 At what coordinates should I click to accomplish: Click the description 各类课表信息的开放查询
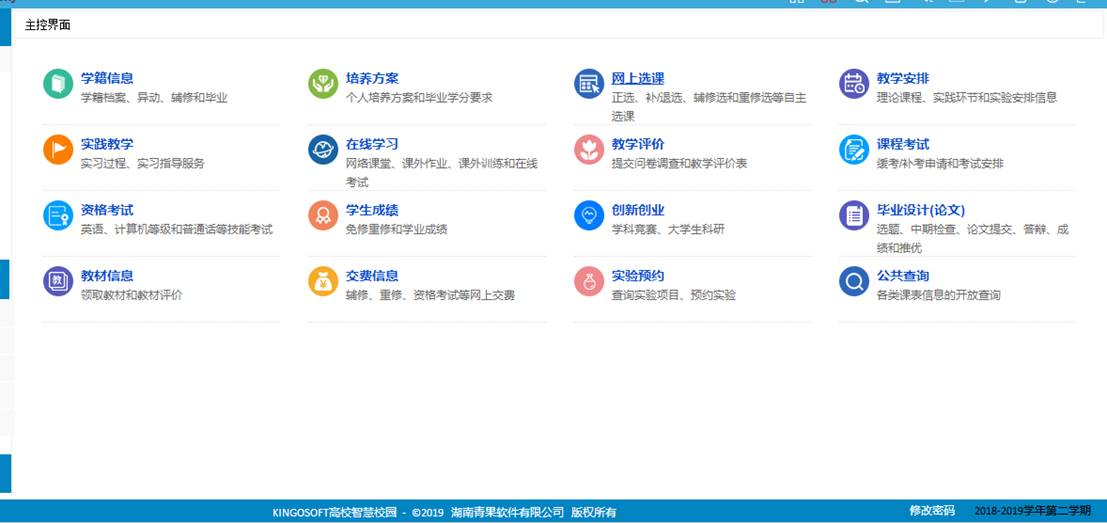tap(938, 294)
